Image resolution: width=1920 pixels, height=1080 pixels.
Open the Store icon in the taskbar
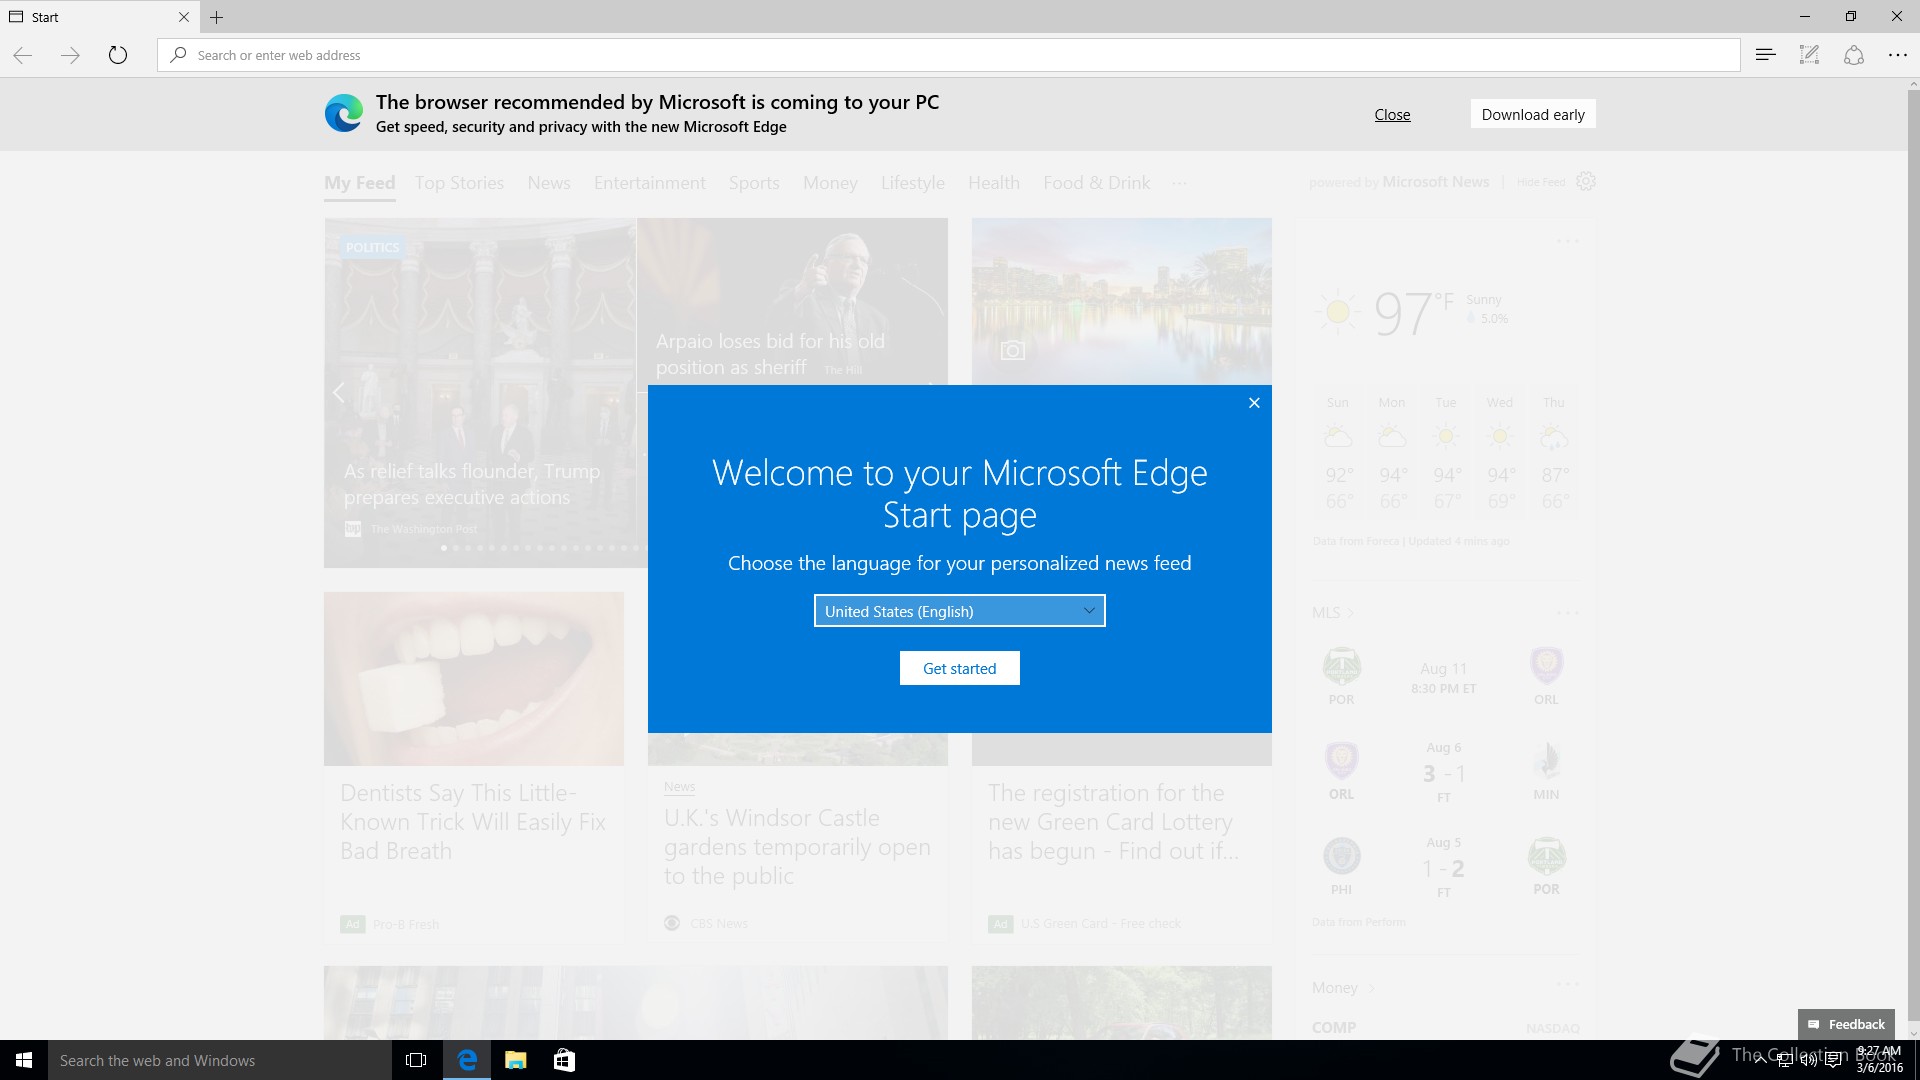pyautogui.click(x=564, y=1060)
